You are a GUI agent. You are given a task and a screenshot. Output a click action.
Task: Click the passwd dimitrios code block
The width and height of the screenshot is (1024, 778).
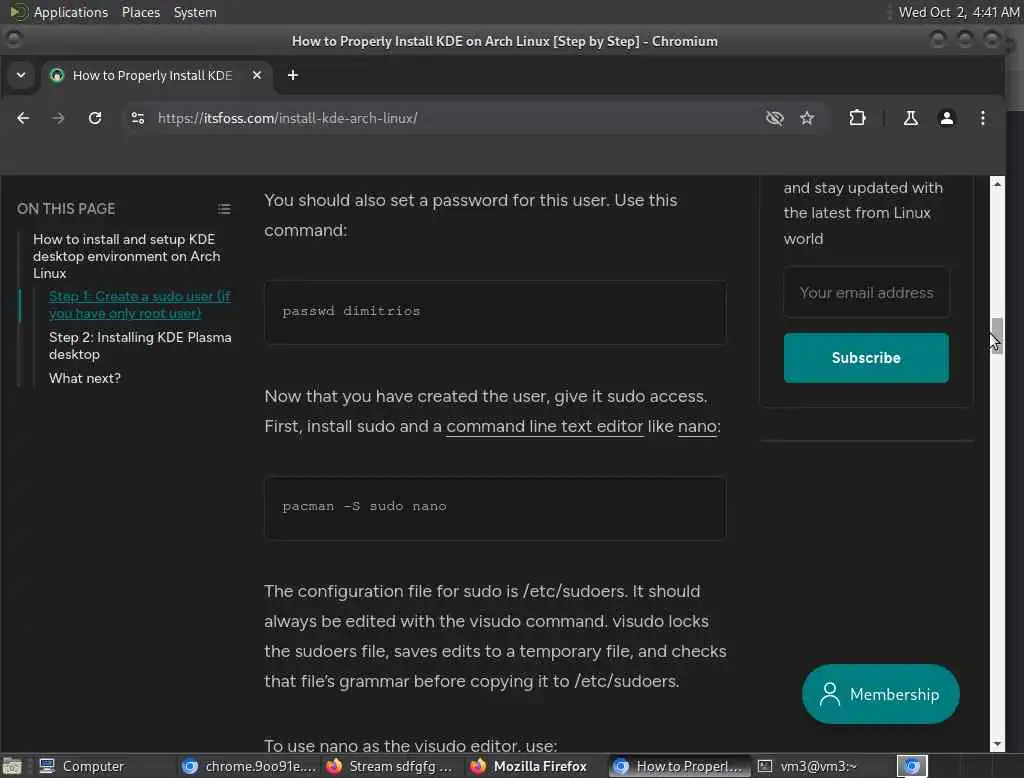(x=495, y=312)
